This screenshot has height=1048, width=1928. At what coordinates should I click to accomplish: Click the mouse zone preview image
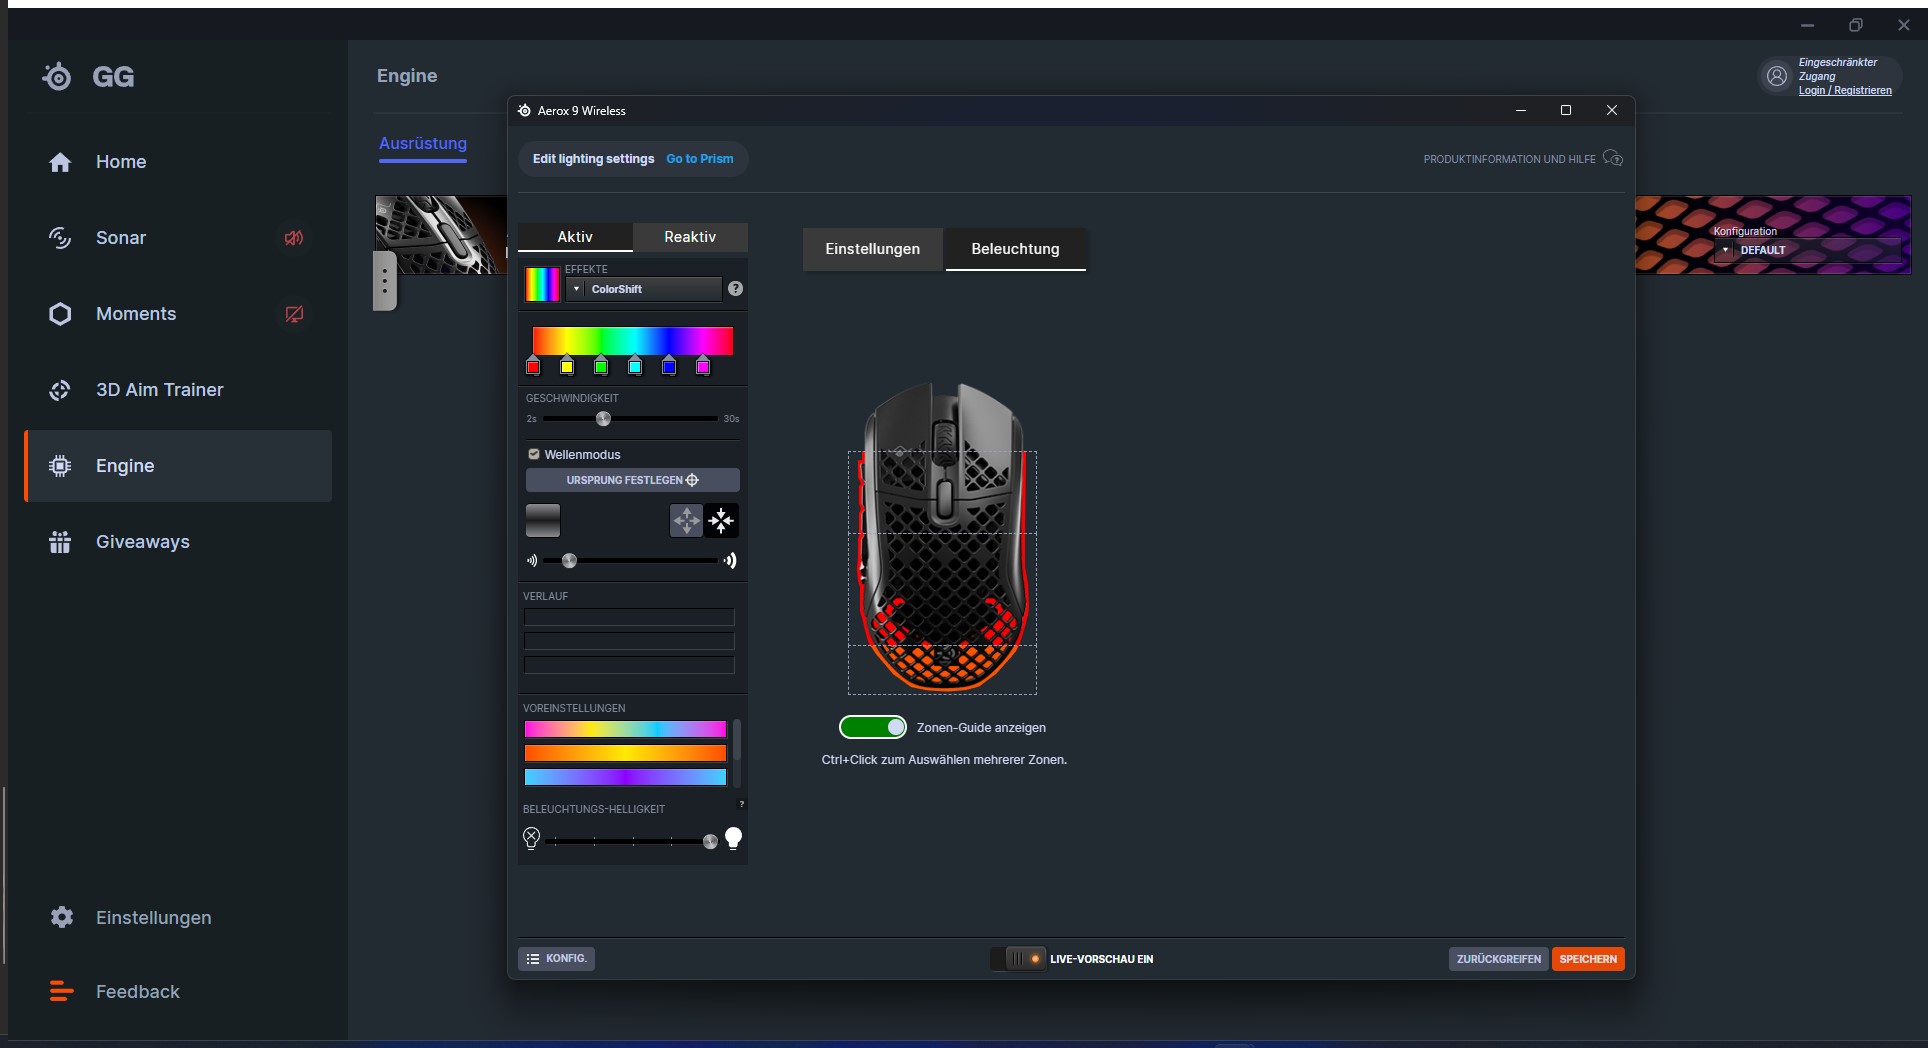point(944,538)
